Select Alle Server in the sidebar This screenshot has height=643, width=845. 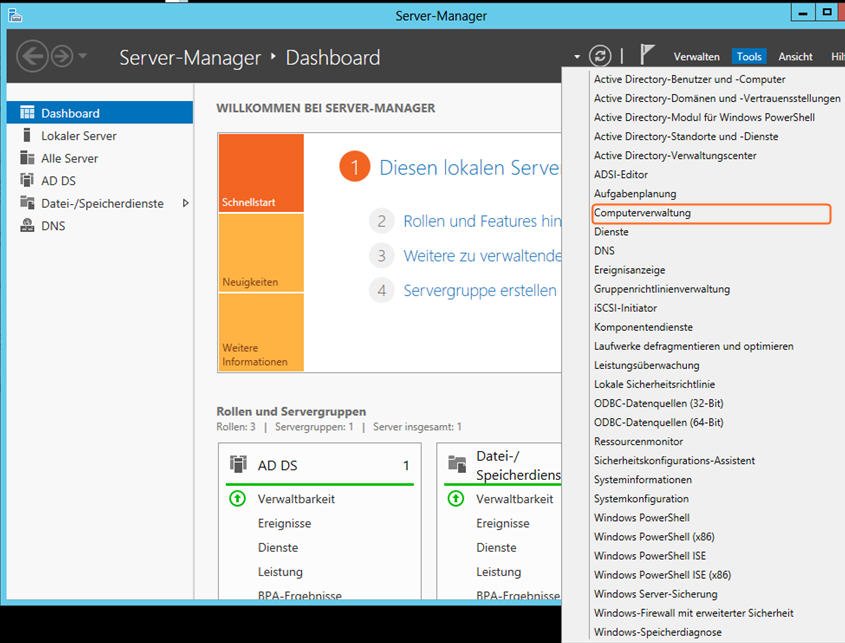click(x=100, y=158)
